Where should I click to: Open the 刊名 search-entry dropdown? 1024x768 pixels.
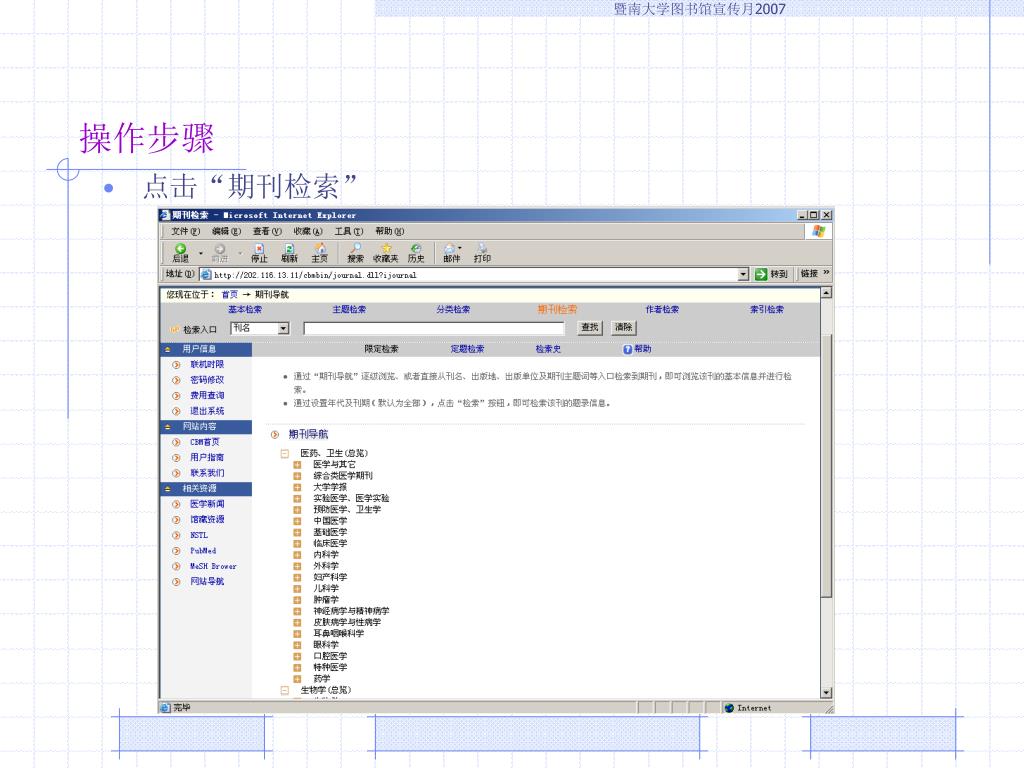click(283, 328)
